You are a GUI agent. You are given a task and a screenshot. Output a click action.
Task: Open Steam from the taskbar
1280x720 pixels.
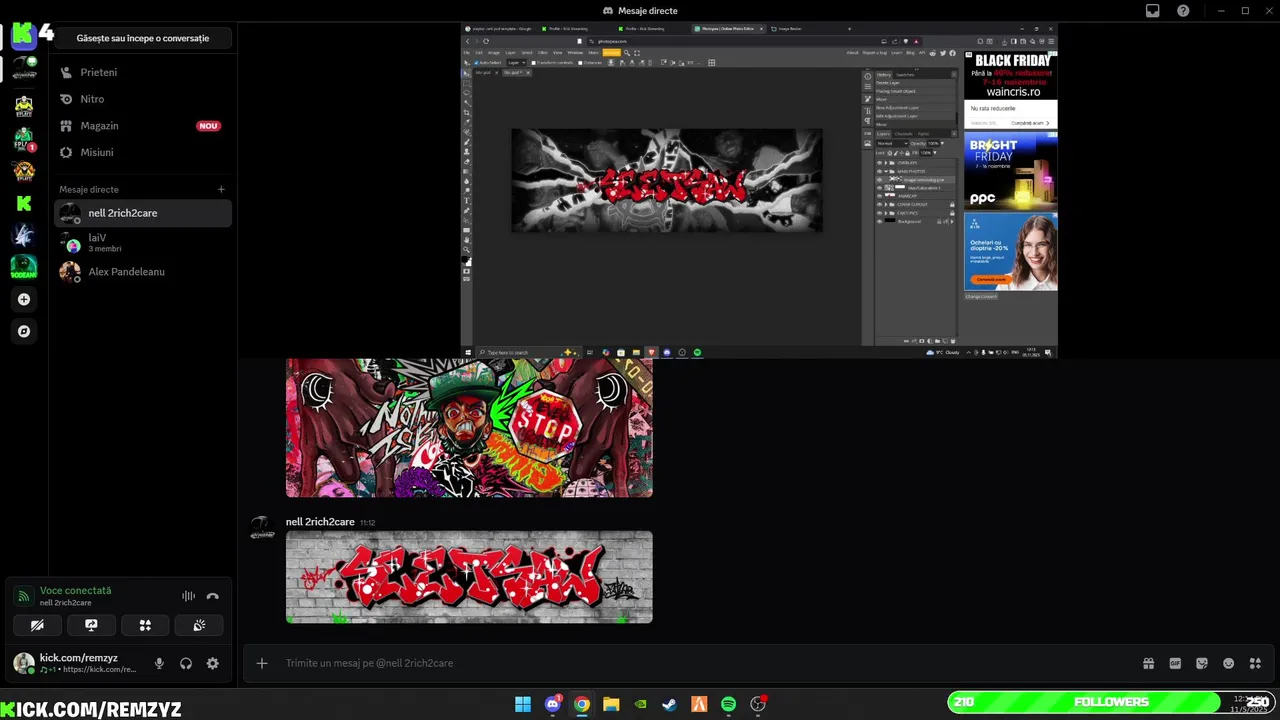tap(669, 704)
